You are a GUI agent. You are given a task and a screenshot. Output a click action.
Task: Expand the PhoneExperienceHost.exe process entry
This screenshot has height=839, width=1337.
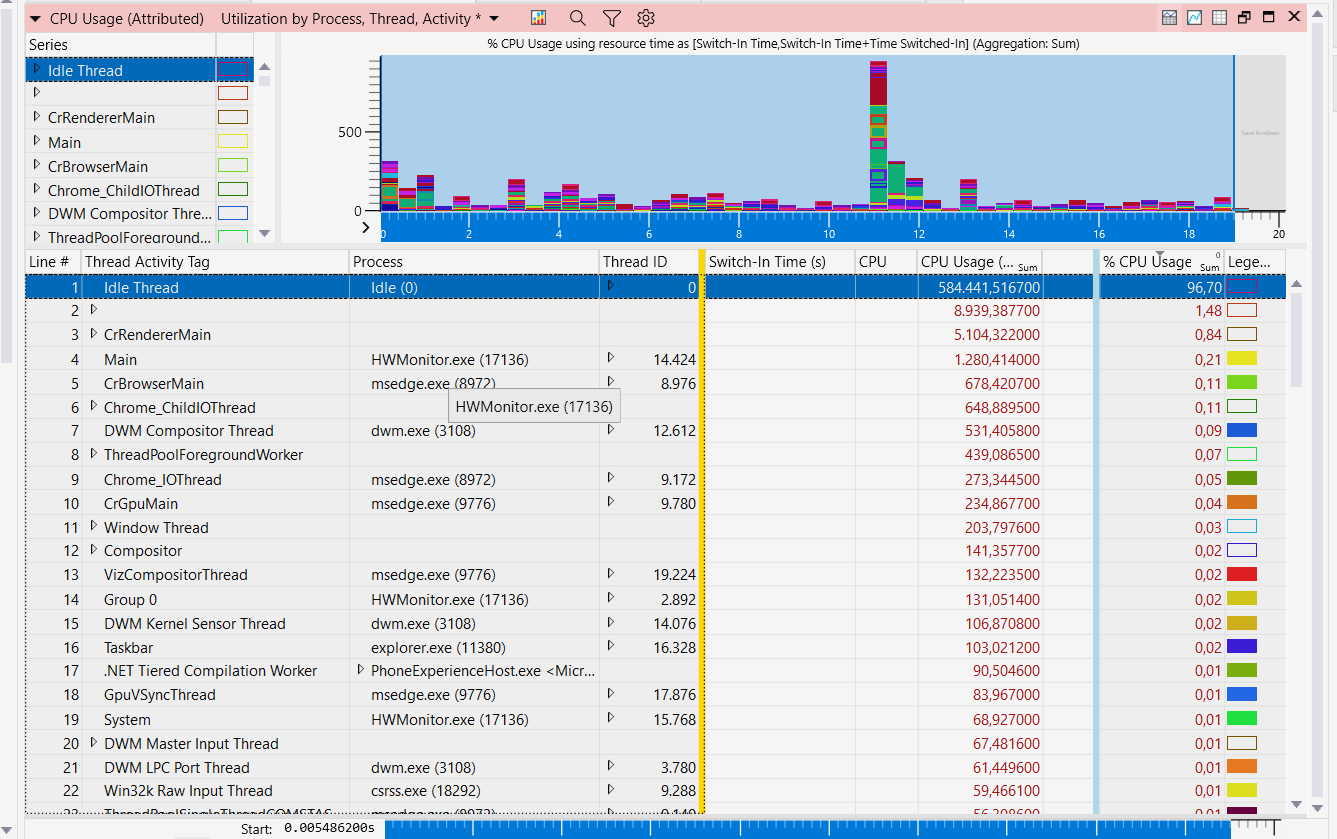pyautogui.click(x=361, y=670)
